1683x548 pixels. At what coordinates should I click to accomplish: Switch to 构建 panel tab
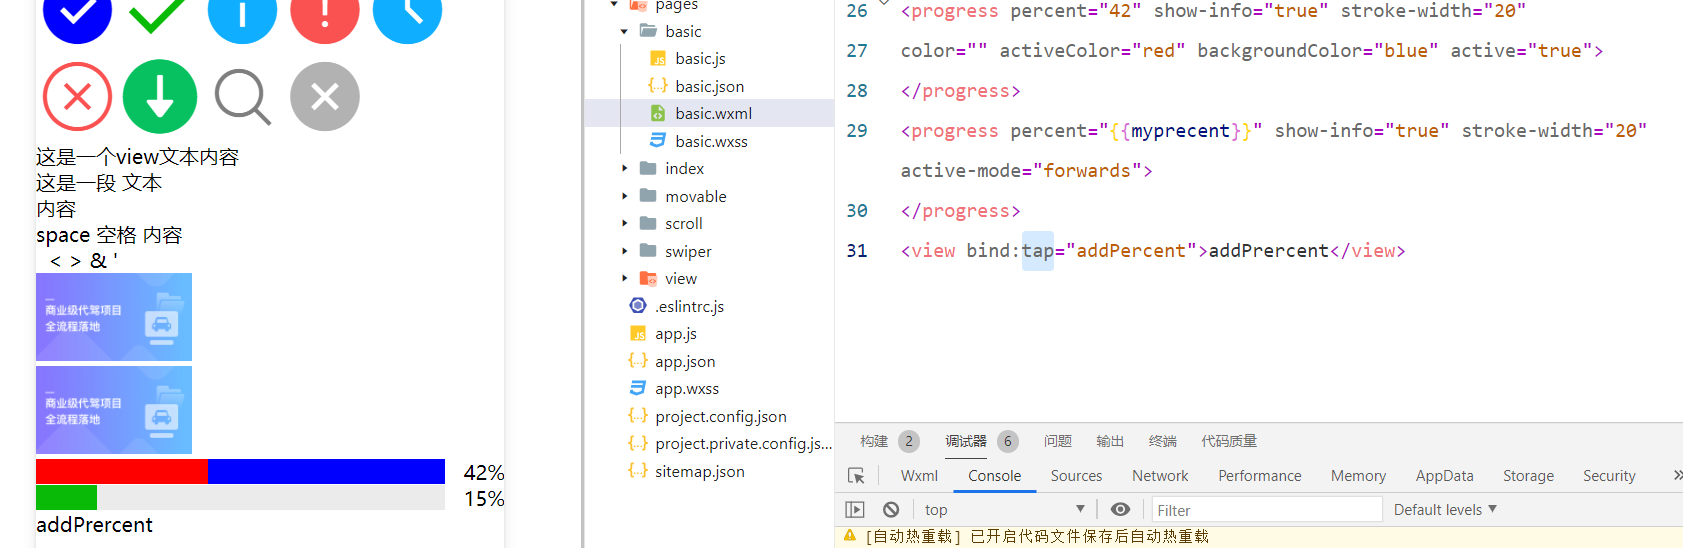874,441
